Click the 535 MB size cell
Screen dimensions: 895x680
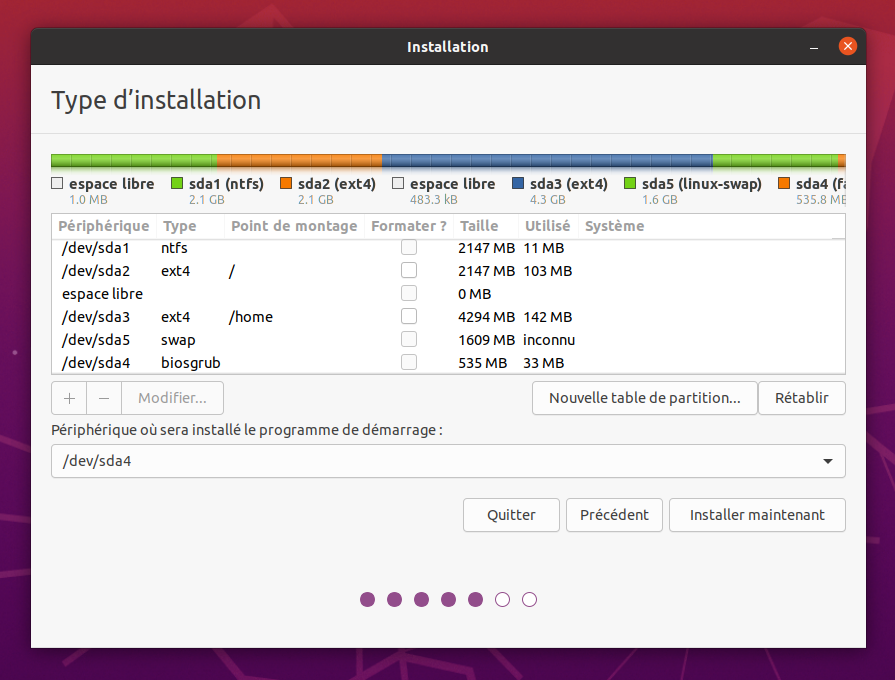pos(482,363)
